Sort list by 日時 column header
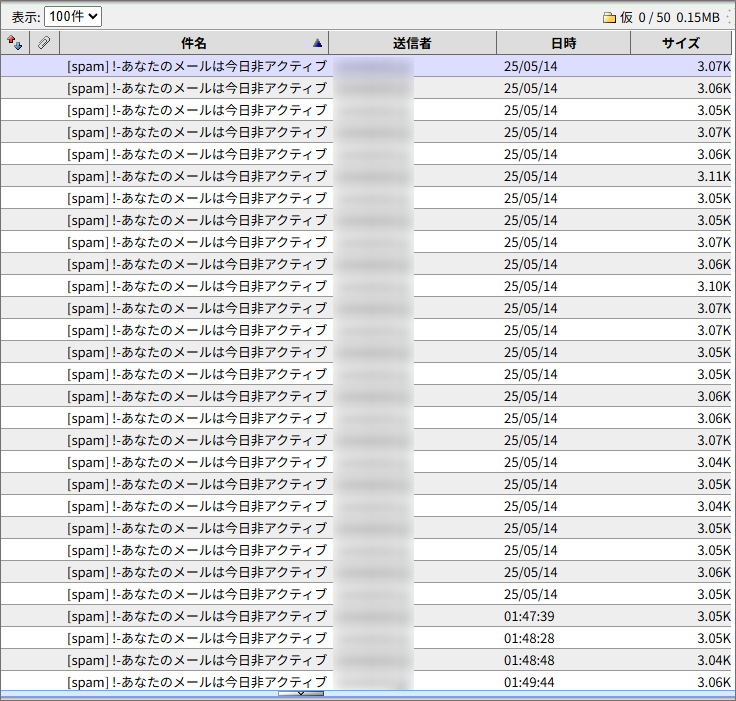This screenshot has height=701, width=736. (563, 43)
